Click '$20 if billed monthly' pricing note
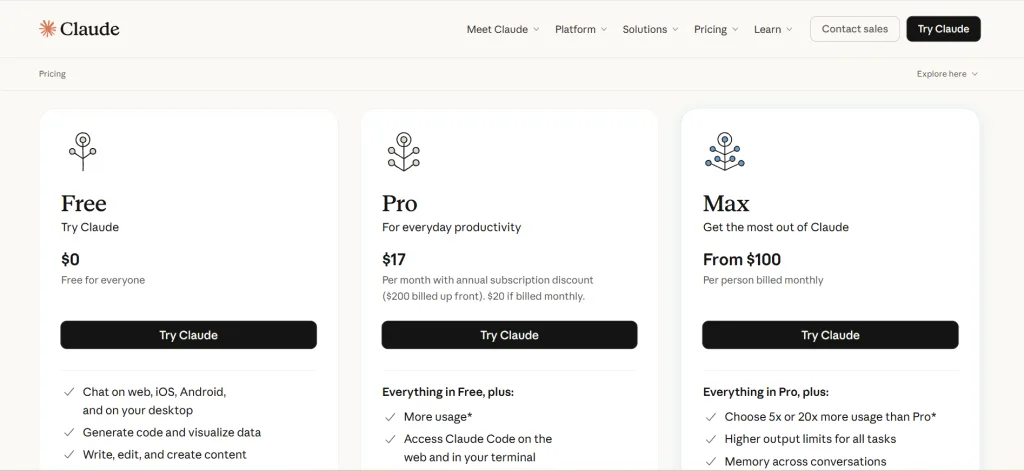This screenshot has width=1024, height=471. coord(536,297)
